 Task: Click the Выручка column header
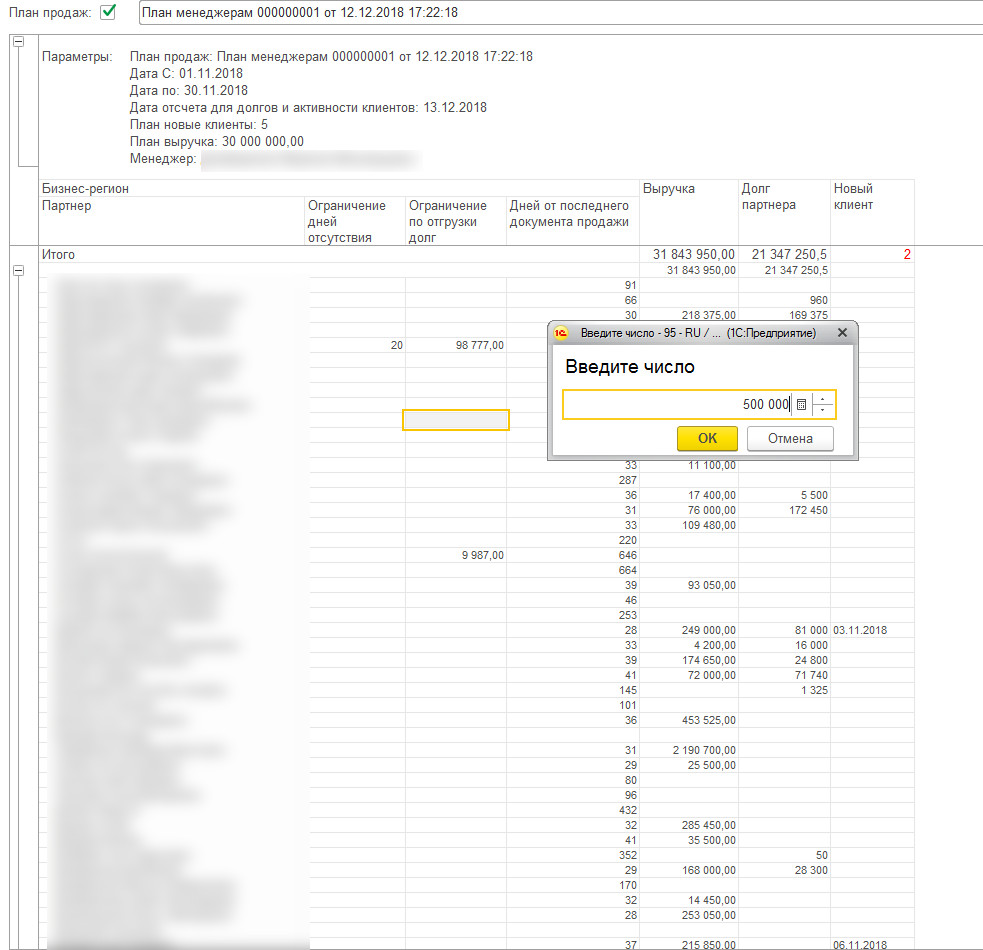click(669, 189)
